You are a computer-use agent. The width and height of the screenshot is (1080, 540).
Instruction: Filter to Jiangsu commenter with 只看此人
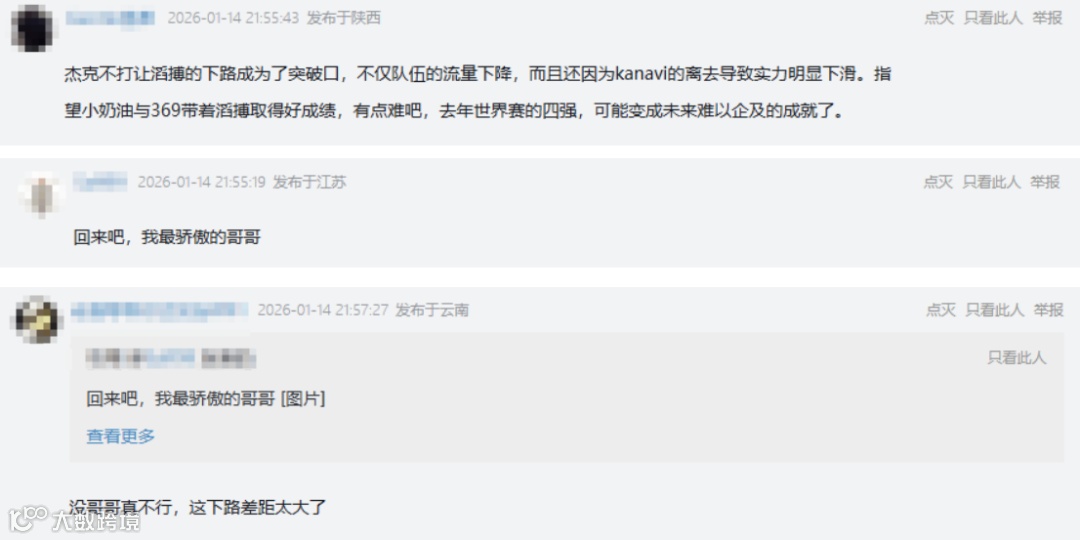pyautogui.click(x=991, y=182)
